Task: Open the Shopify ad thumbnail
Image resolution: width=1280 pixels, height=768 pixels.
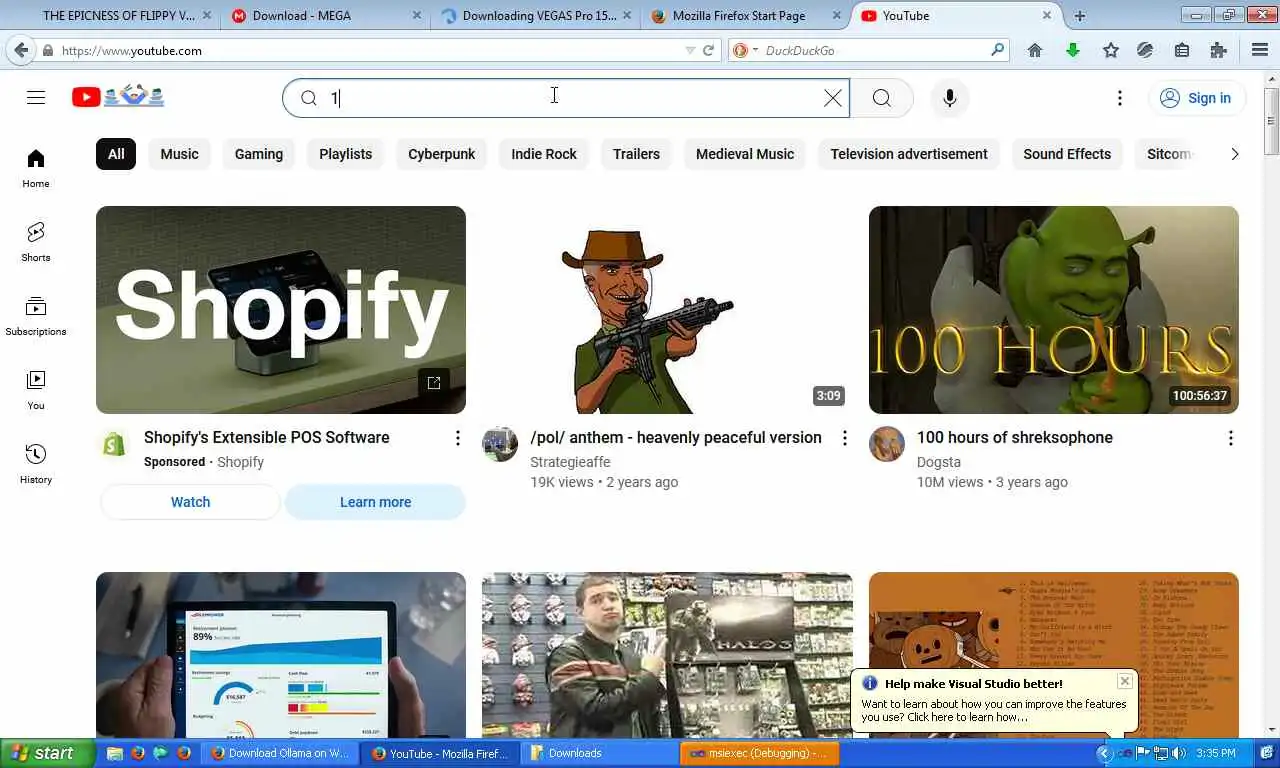Action: click(x=281, y=310)
